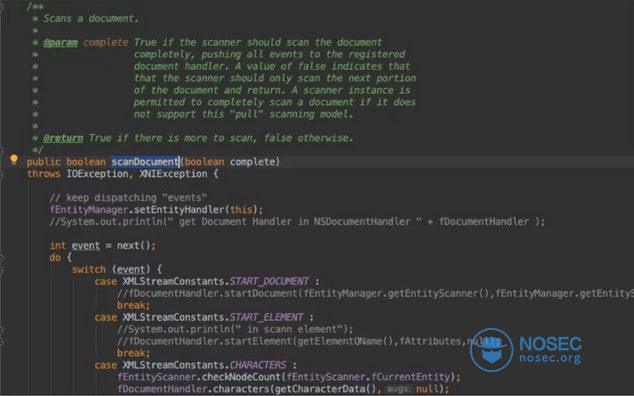This screenshot has height=396, width=634.
Task: Click fDocumentHandler before .characters
Action: 162,389
